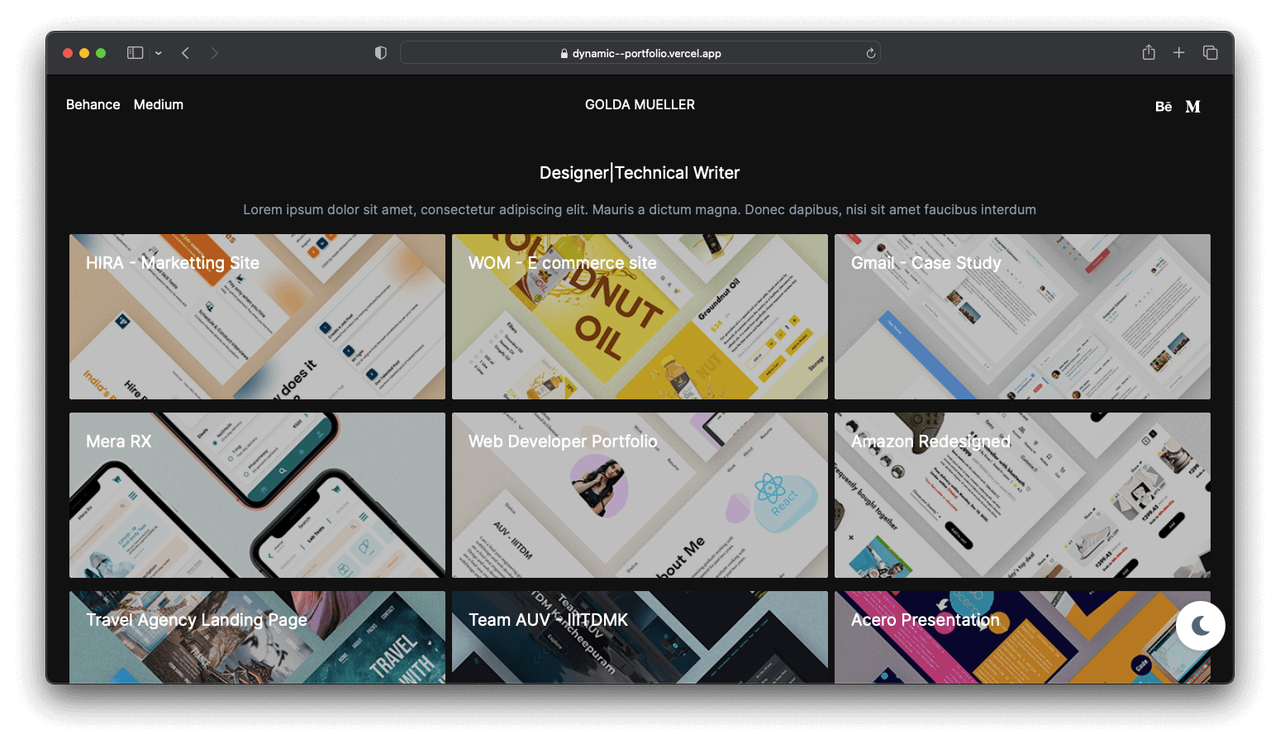Open the Travel Agency Landing Page card
1280x745 pixels.
pos(257,637)
